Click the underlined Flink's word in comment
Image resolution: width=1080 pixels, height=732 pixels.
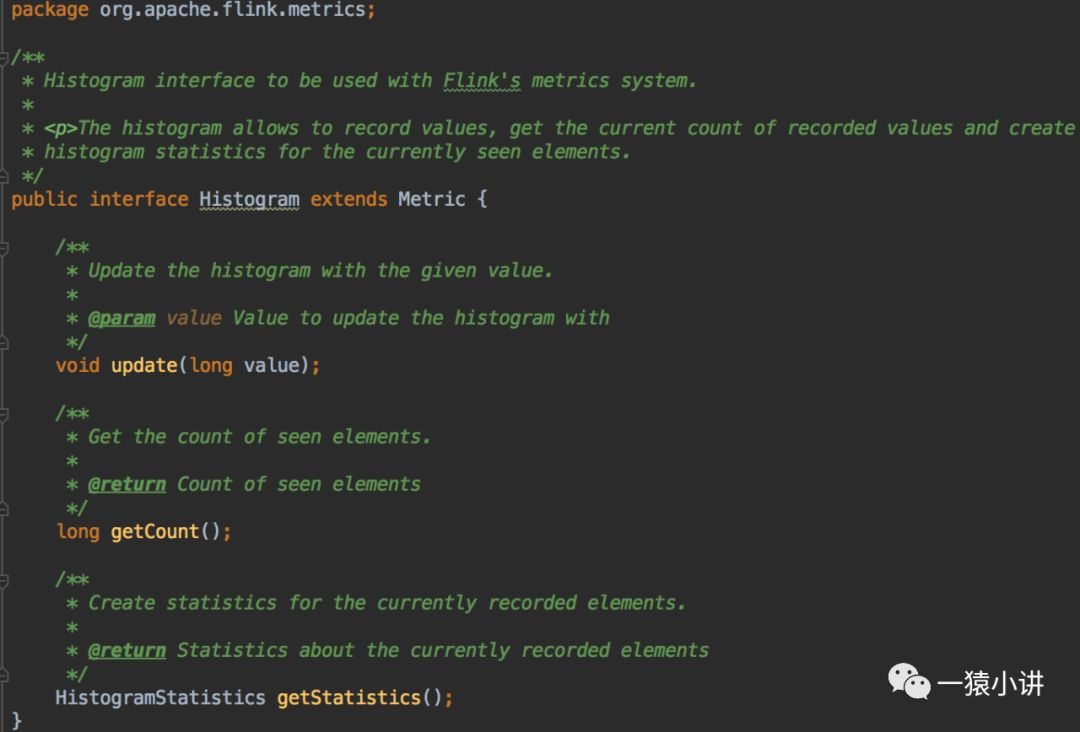click(x=482, y=81)
